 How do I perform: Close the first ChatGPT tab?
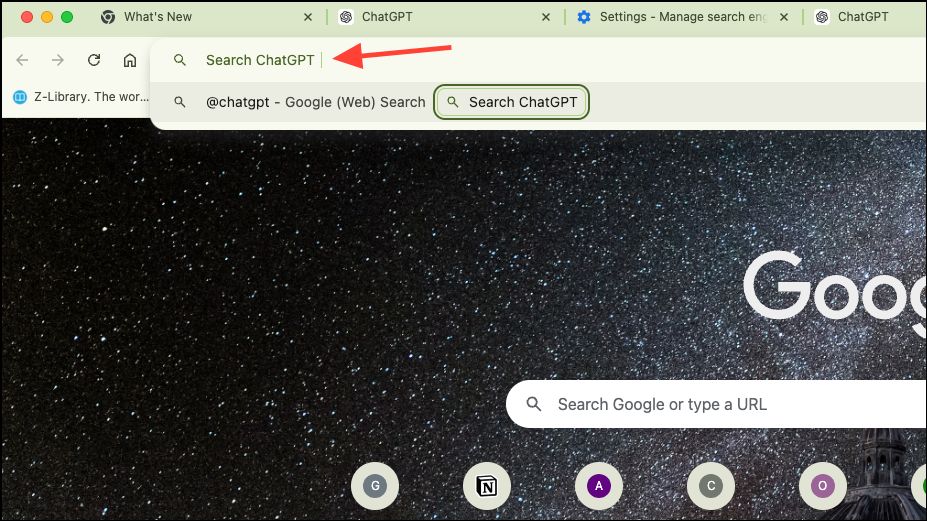(546, 17)
